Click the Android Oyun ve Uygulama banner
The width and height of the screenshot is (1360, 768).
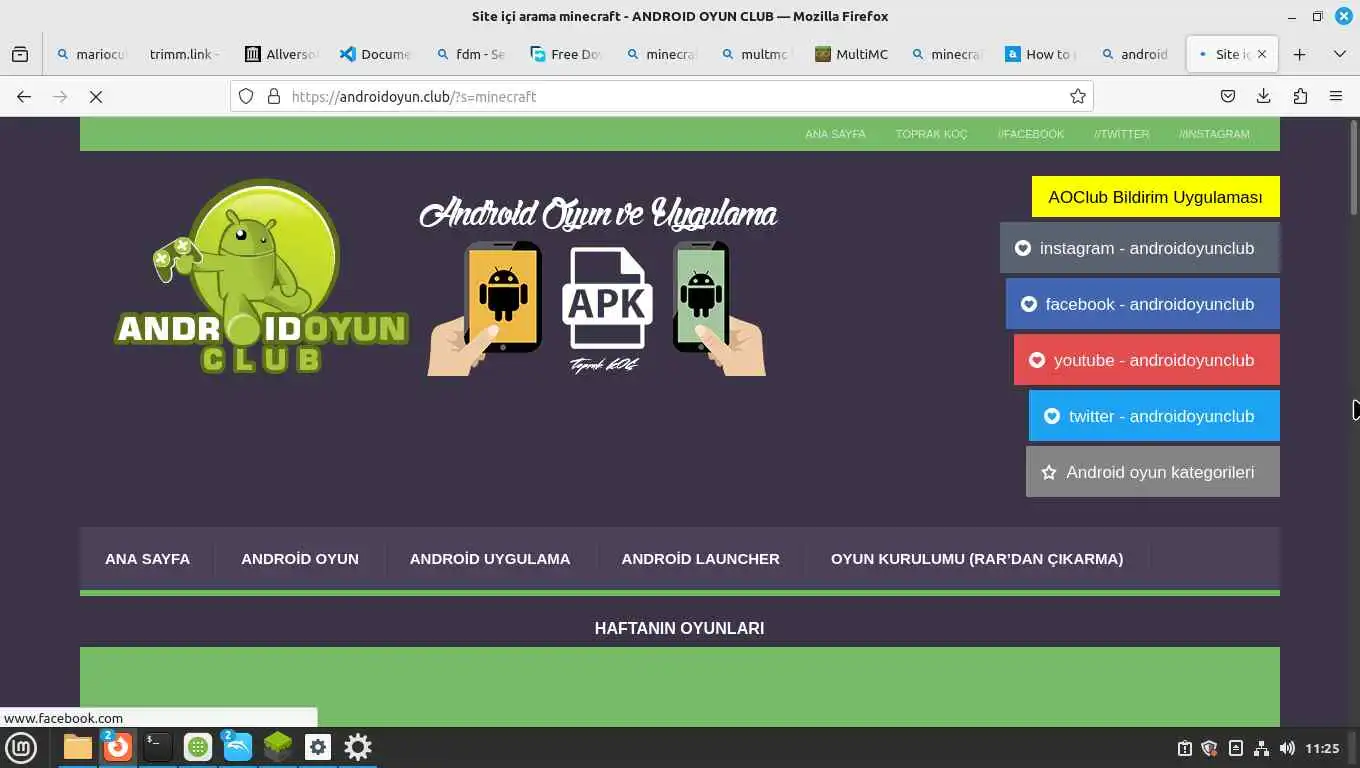[x=597, y=287]
